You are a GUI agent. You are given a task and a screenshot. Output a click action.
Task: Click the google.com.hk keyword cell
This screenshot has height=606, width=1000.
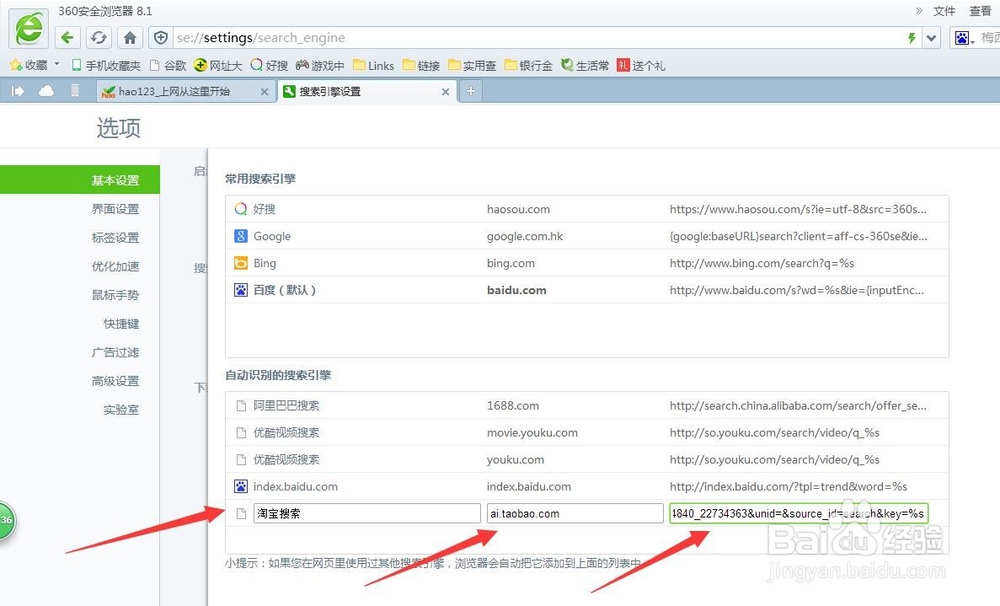coord(524,236)
